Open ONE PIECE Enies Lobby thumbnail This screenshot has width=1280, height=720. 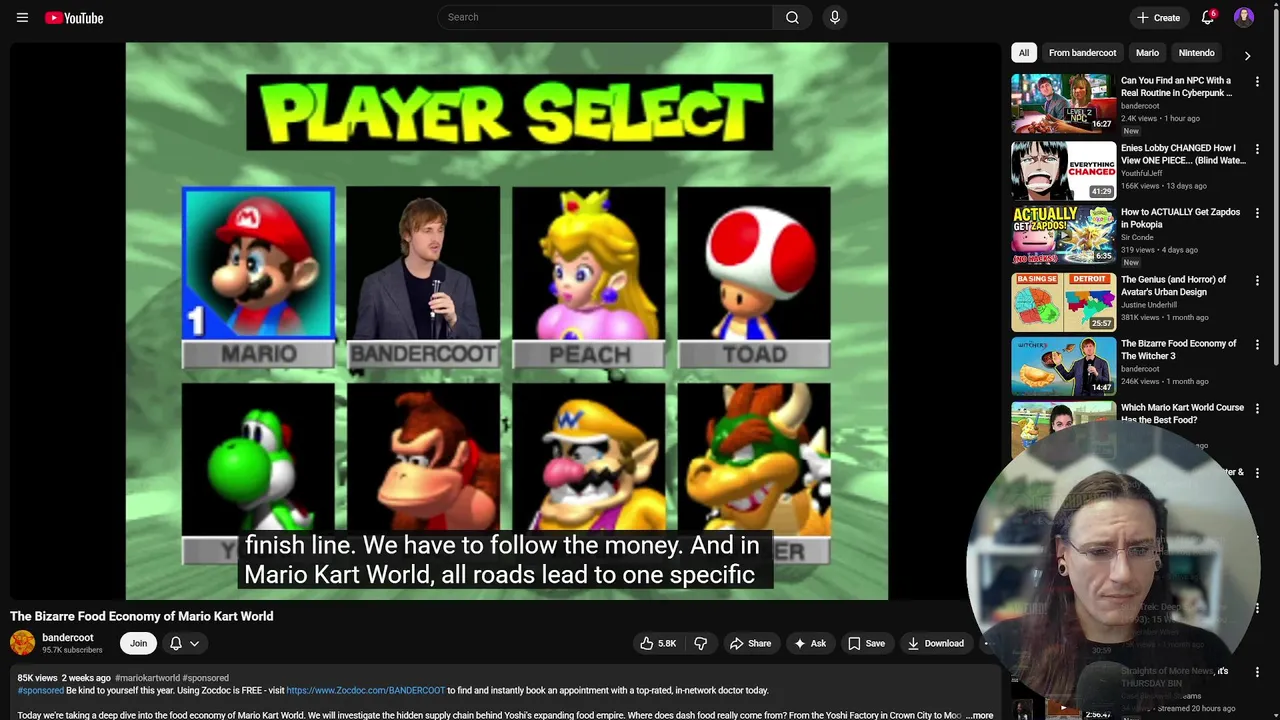click(x=1063, y=170)
